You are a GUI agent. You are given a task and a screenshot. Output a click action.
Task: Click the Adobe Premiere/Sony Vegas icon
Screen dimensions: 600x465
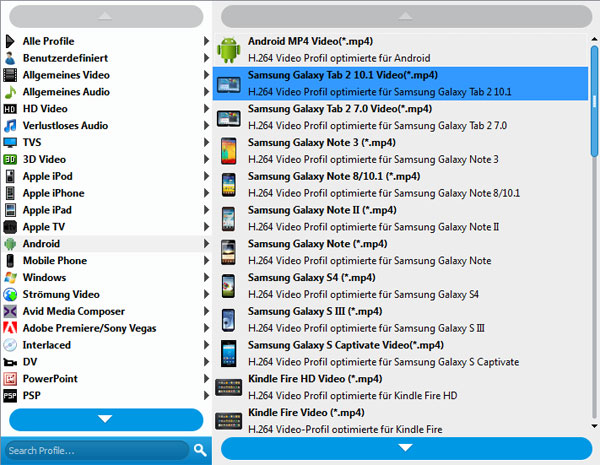[x=10, y=328]
